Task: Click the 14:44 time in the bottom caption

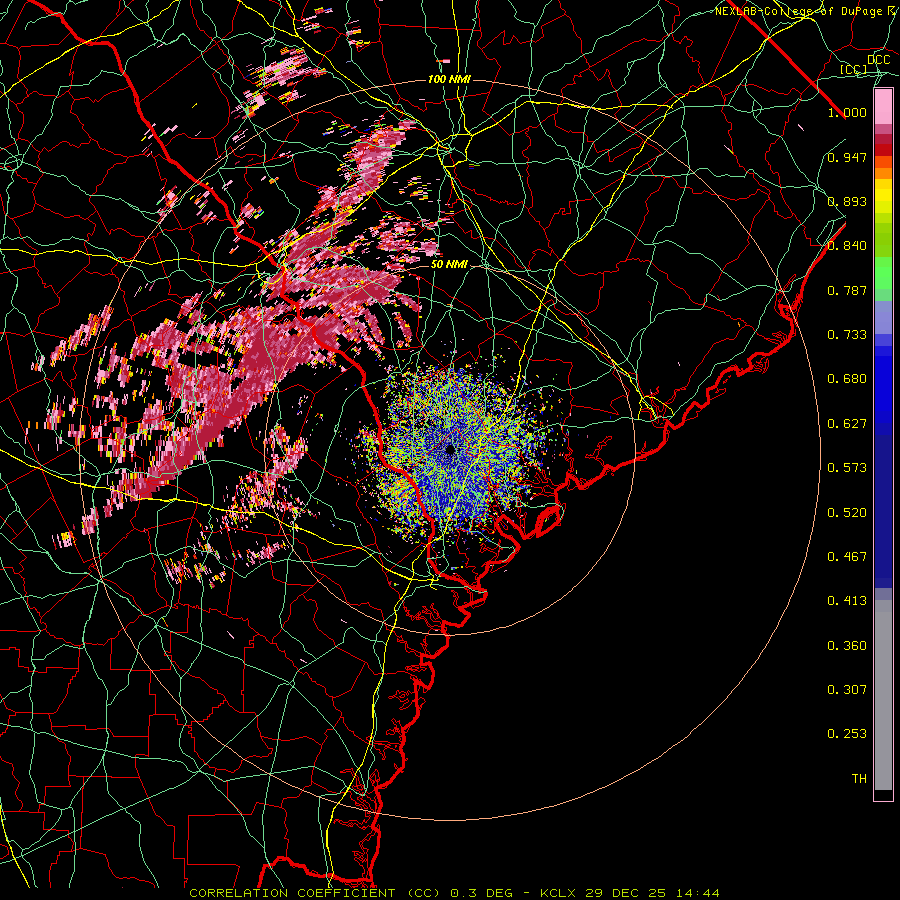Action: click(698, 893)
